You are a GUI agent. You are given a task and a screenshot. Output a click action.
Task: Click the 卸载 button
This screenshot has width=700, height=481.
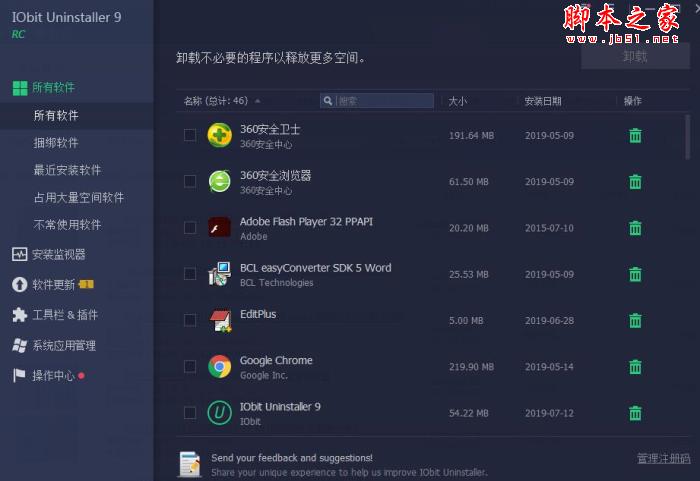[x=635, y=57]
